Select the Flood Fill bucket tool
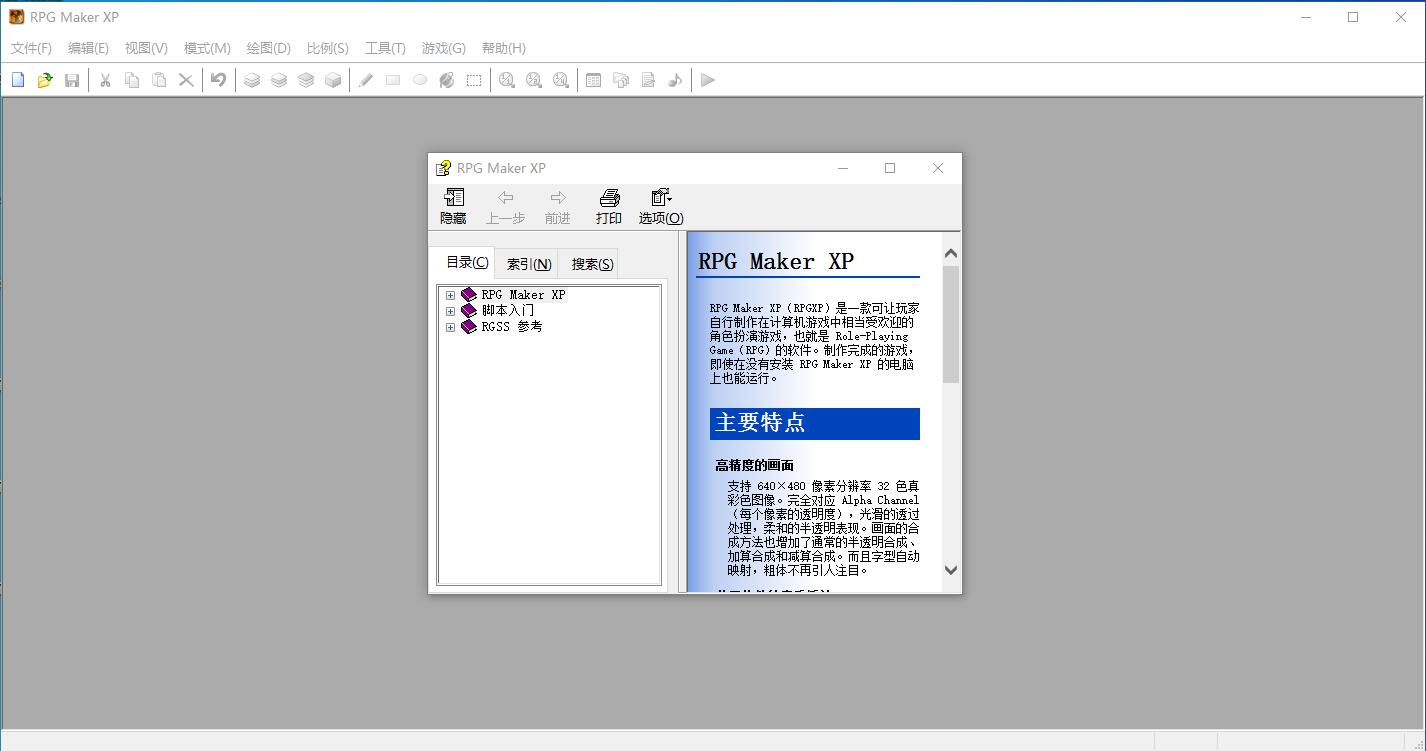The width and height of the screenshot is (1426, 751). coord(447,80)
